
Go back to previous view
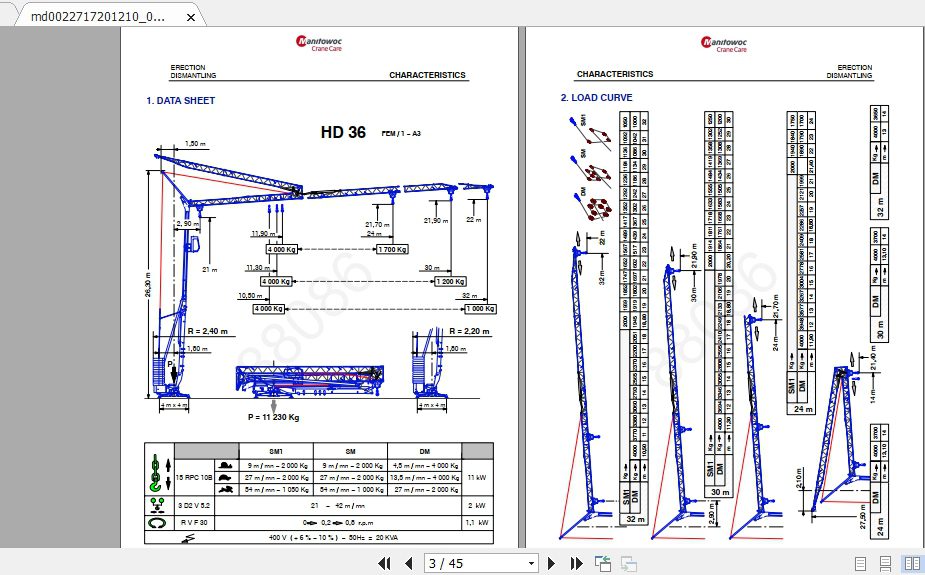tap(602, 564)
